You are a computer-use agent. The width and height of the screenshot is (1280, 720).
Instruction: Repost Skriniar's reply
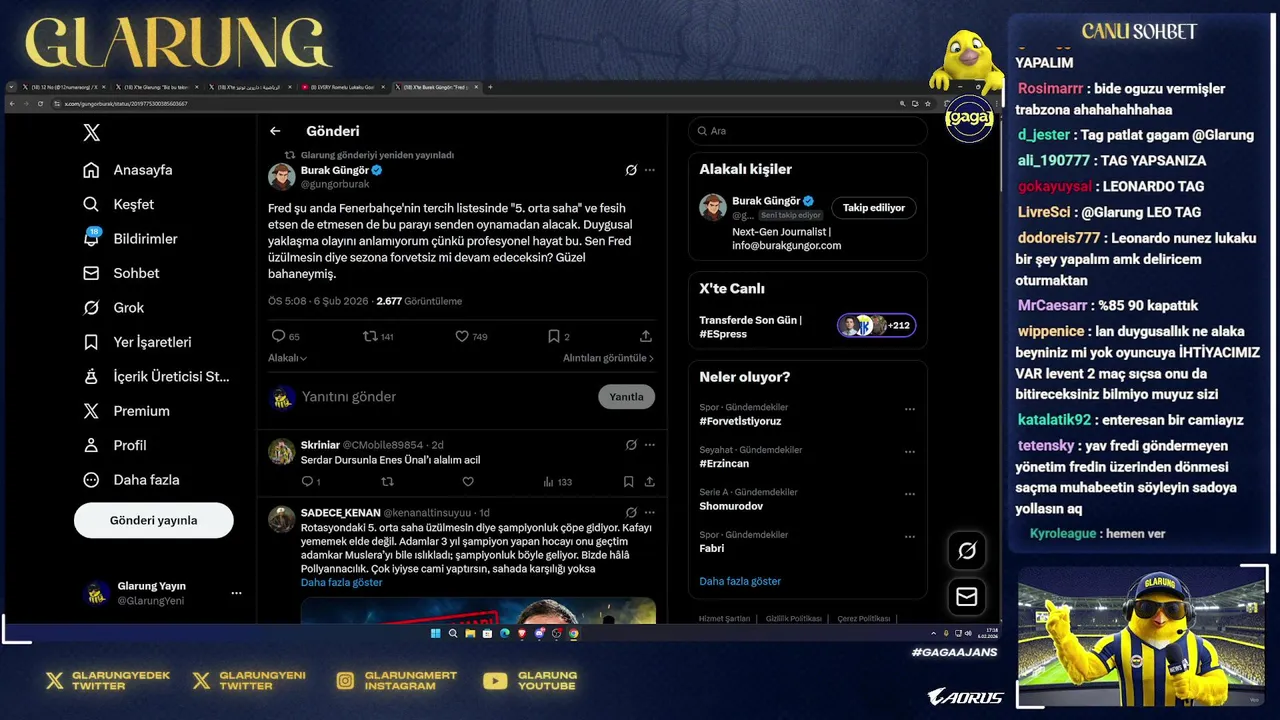tap(388, 482)
